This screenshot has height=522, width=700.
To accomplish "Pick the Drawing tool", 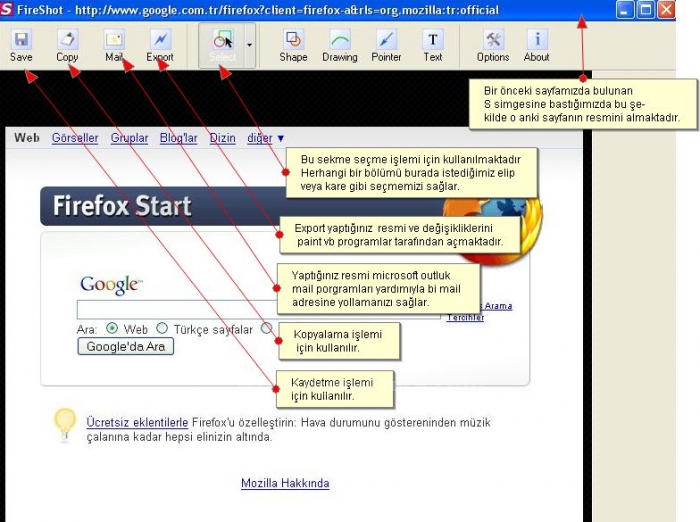I will [339, 45].
